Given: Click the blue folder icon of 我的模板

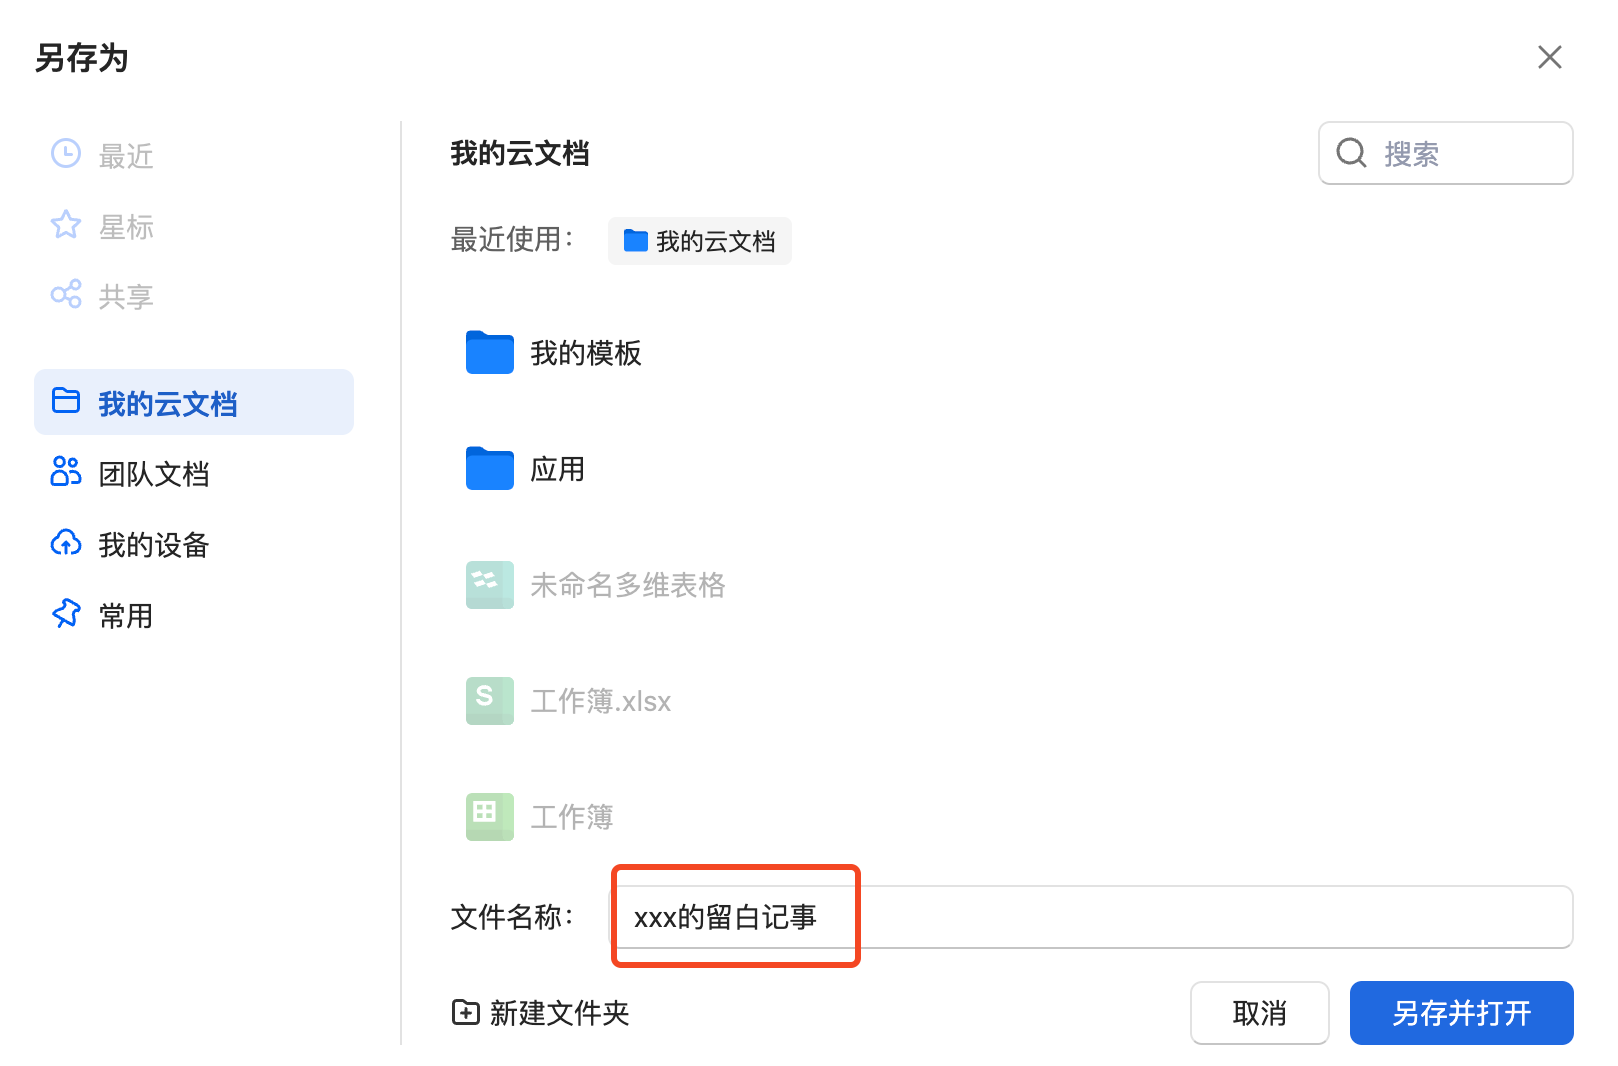Looking at the screenshot, I should [490, 352].
